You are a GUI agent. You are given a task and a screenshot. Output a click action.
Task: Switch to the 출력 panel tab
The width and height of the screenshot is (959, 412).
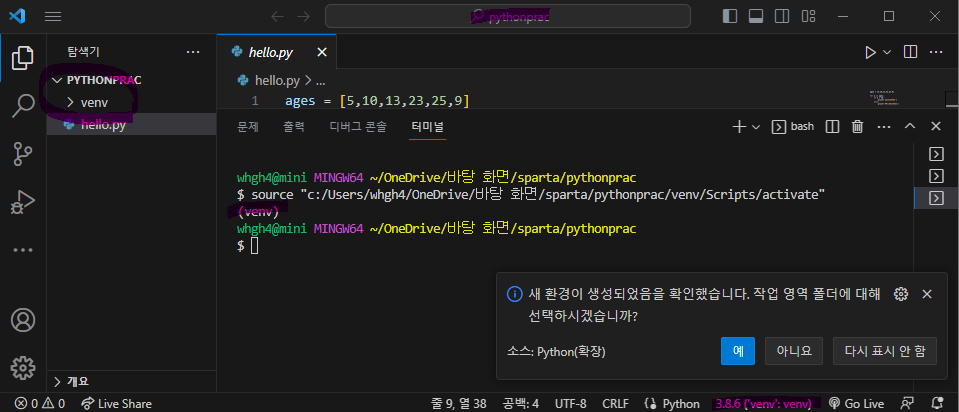(294, 127)
